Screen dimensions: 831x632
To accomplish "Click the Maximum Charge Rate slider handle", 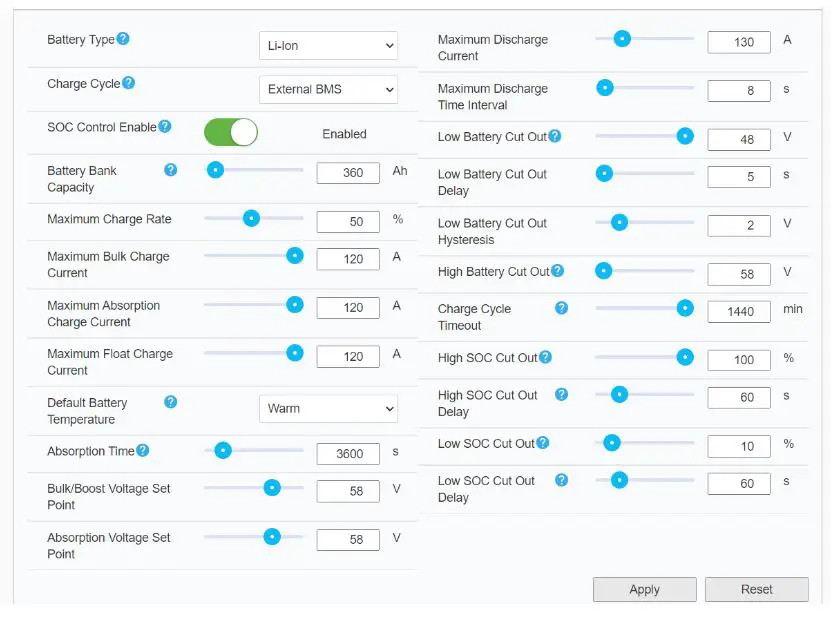I will point(252,217).
